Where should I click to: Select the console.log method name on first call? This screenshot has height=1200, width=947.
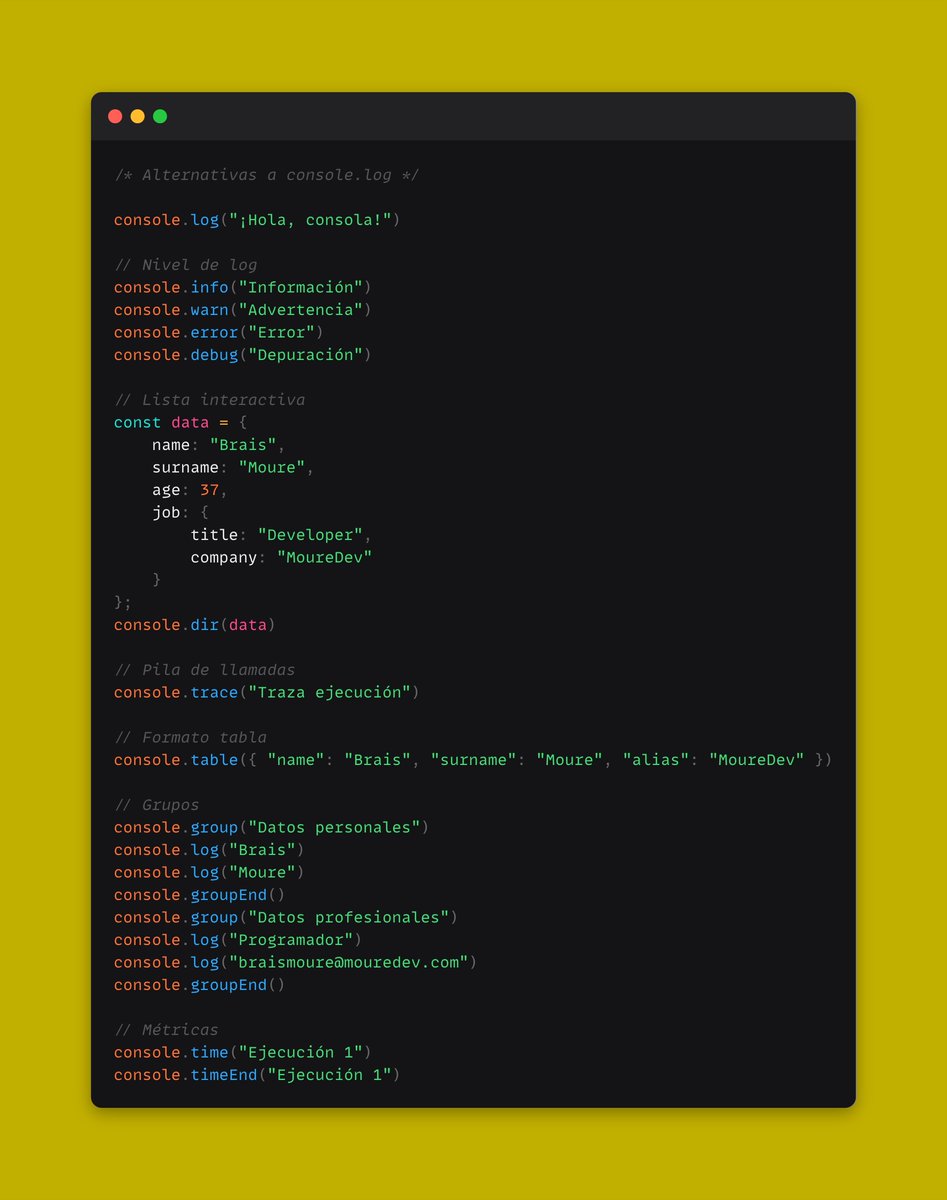(204, 219)
